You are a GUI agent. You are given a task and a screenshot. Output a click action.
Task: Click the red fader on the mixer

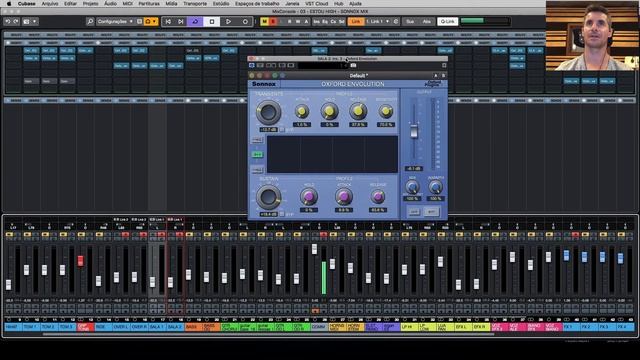(80, 261)
